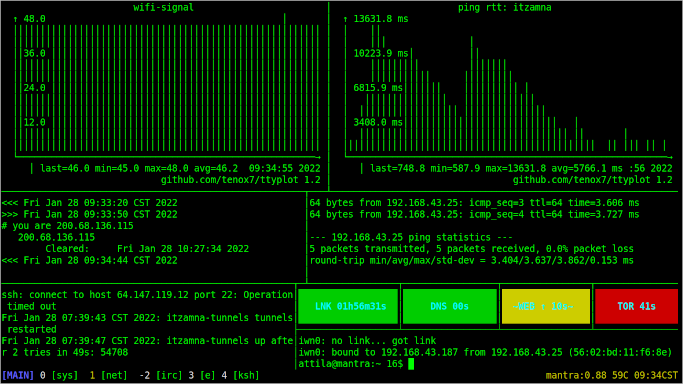This screenshot has width=683, height=384.
Task: Place cursor at attila@mantra shell prompt
Action: [351, 364]
